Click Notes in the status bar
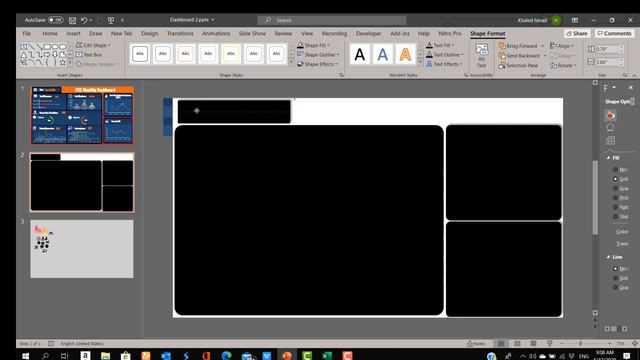640x360 pixels. click(476, 344)
